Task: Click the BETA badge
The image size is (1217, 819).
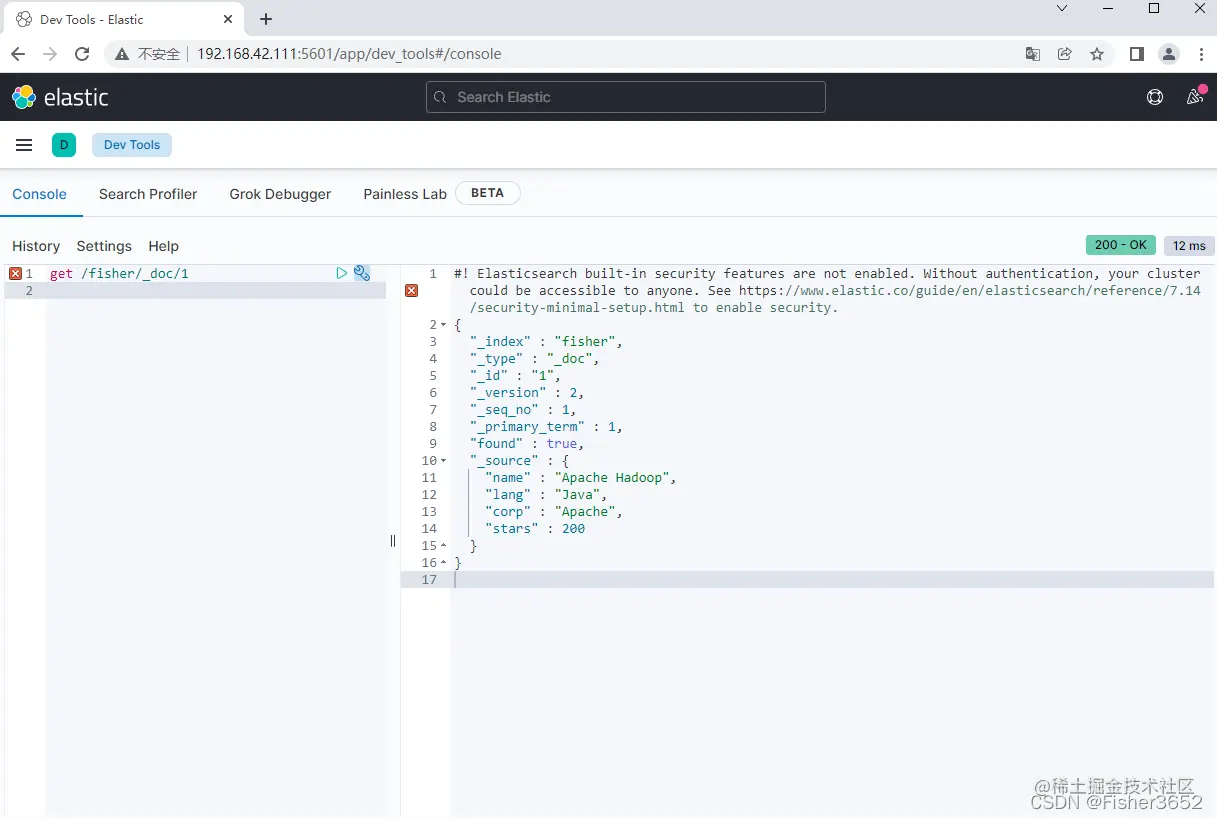Action: (x=487, y=193)
